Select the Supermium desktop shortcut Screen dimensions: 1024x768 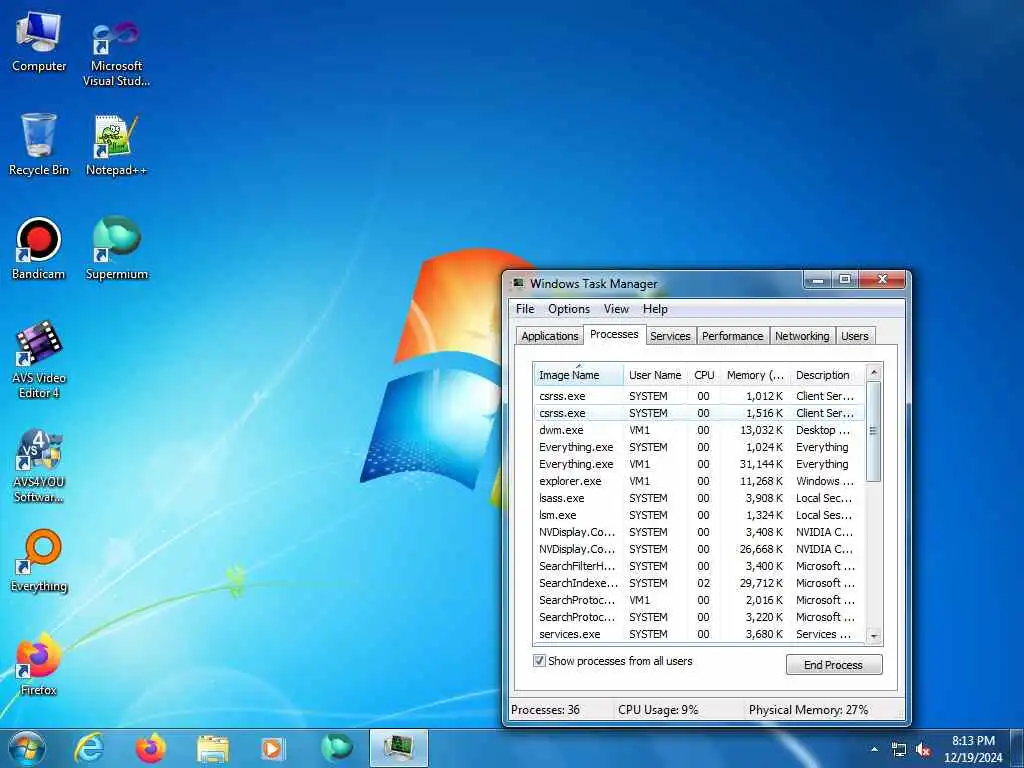117,248
